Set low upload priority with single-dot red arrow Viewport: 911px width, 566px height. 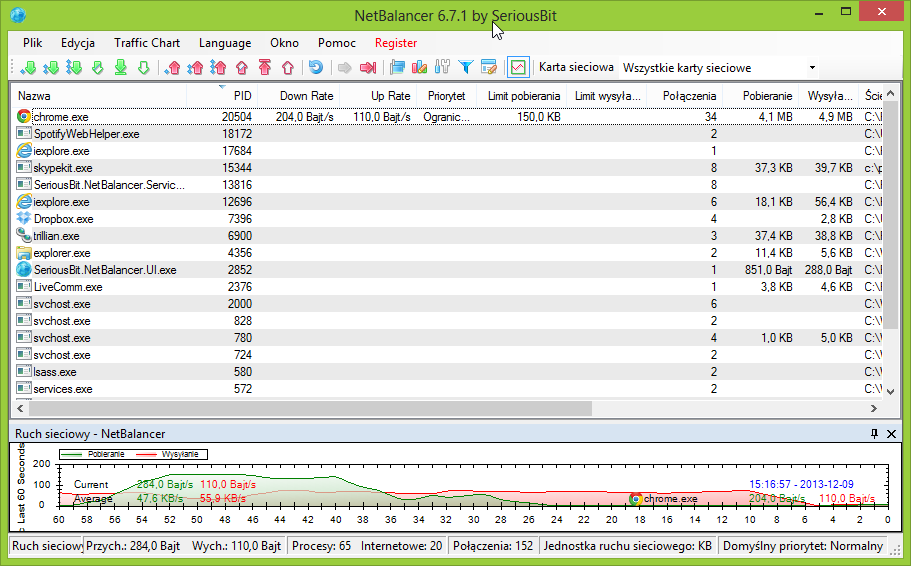(x=172, y=67)
